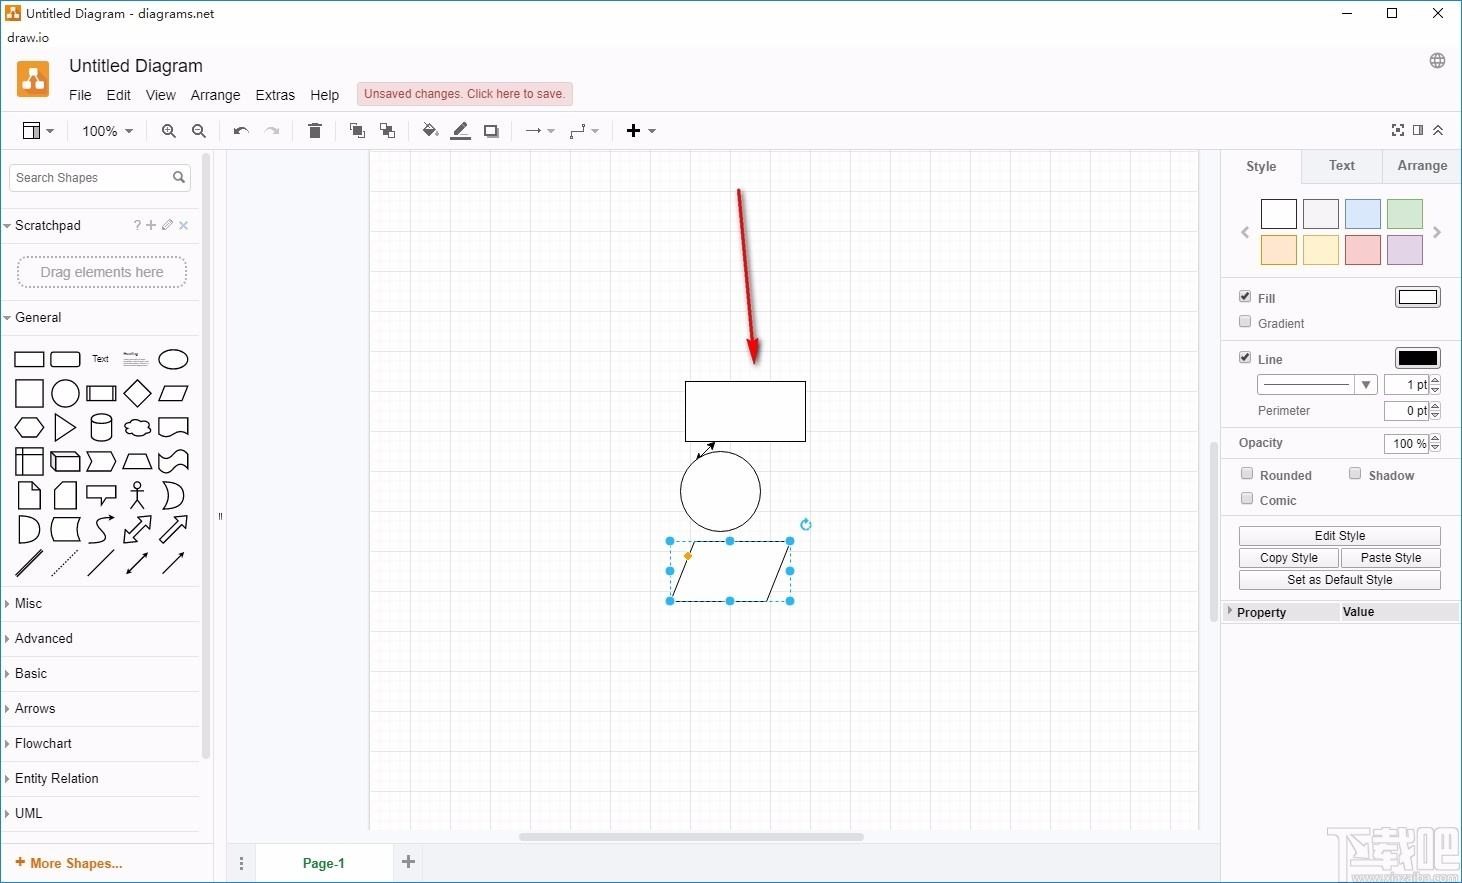Click the search shapes magnifier icon
This screenshot has height=883, width=1462.
[179, 177]
